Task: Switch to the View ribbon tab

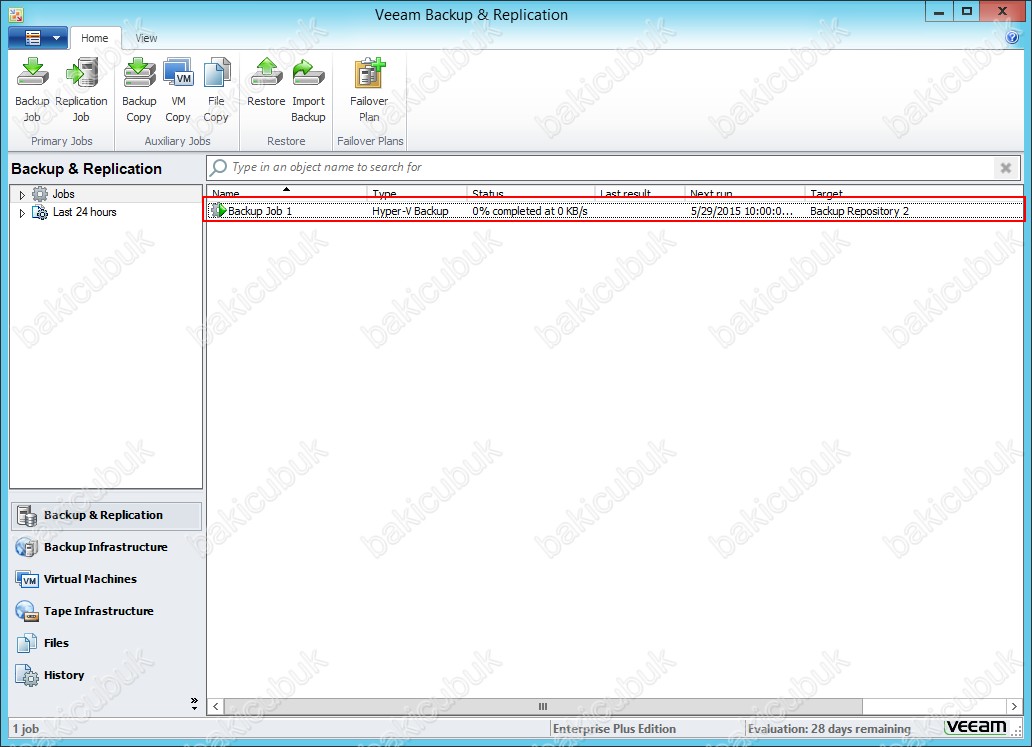Action: [x=146, y=38]
